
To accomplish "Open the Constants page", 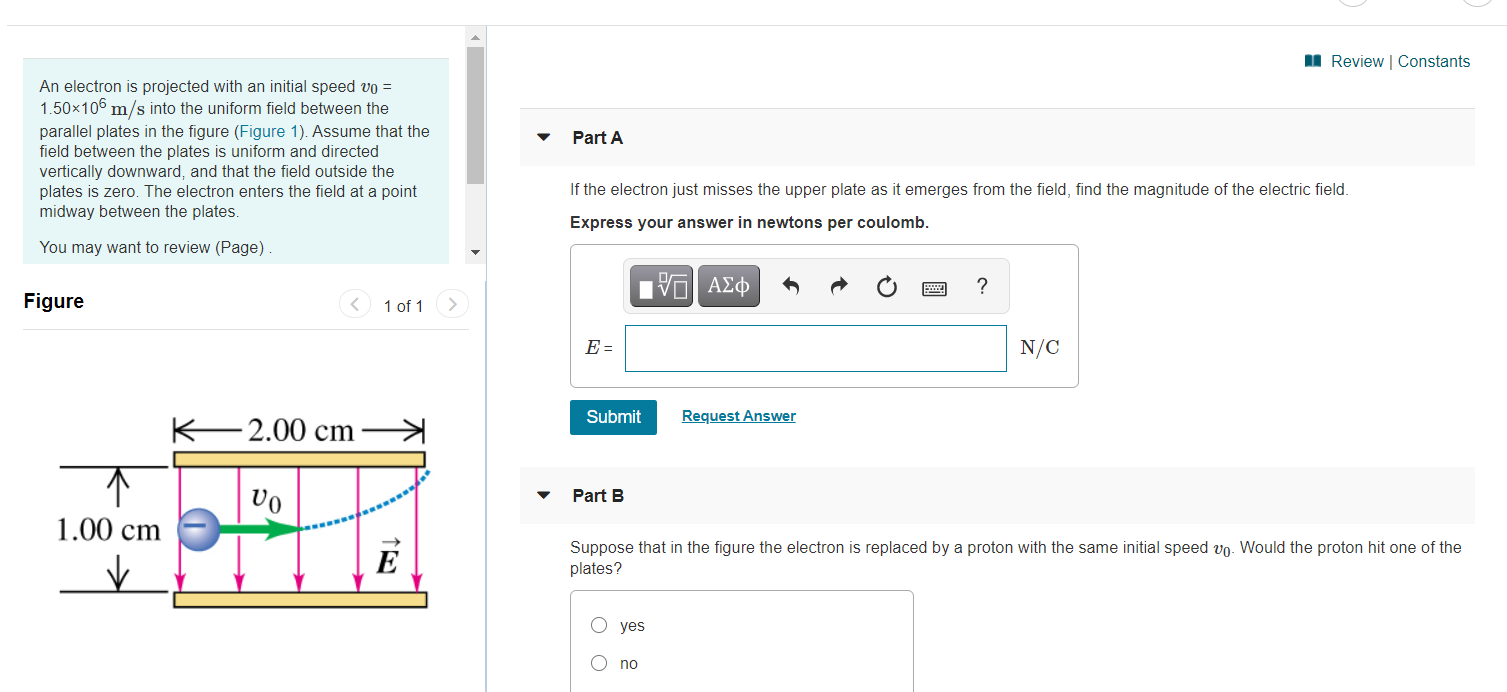I will pos(1433,61).
